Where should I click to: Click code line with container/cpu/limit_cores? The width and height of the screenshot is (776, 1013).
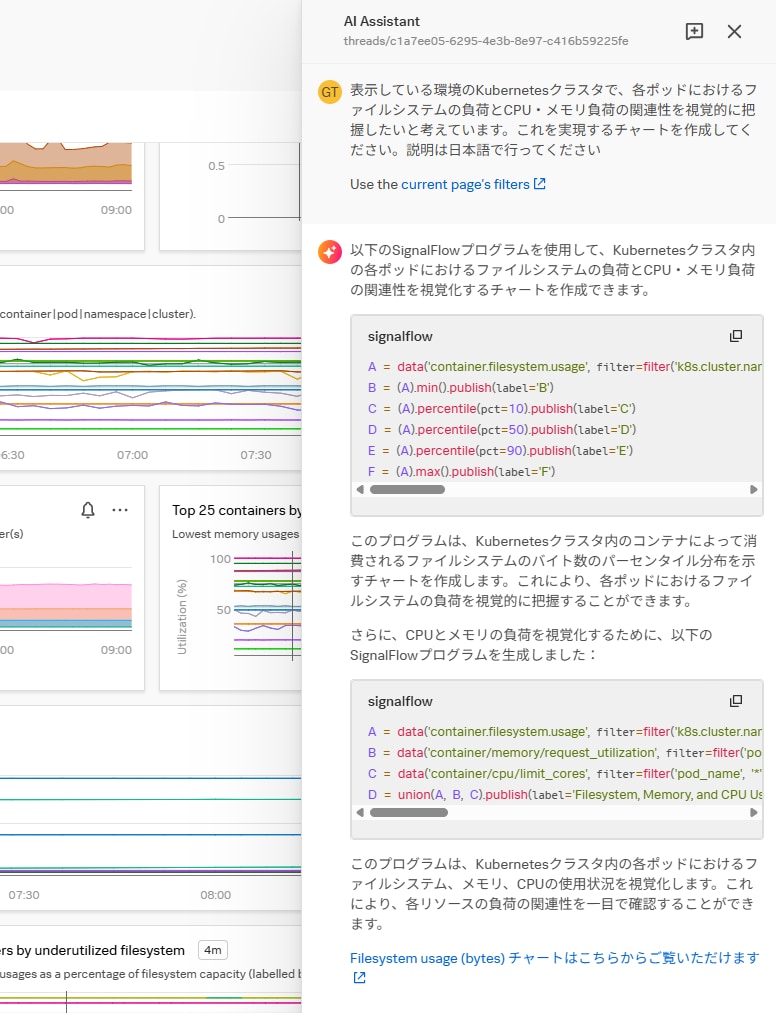click(564, 773)
